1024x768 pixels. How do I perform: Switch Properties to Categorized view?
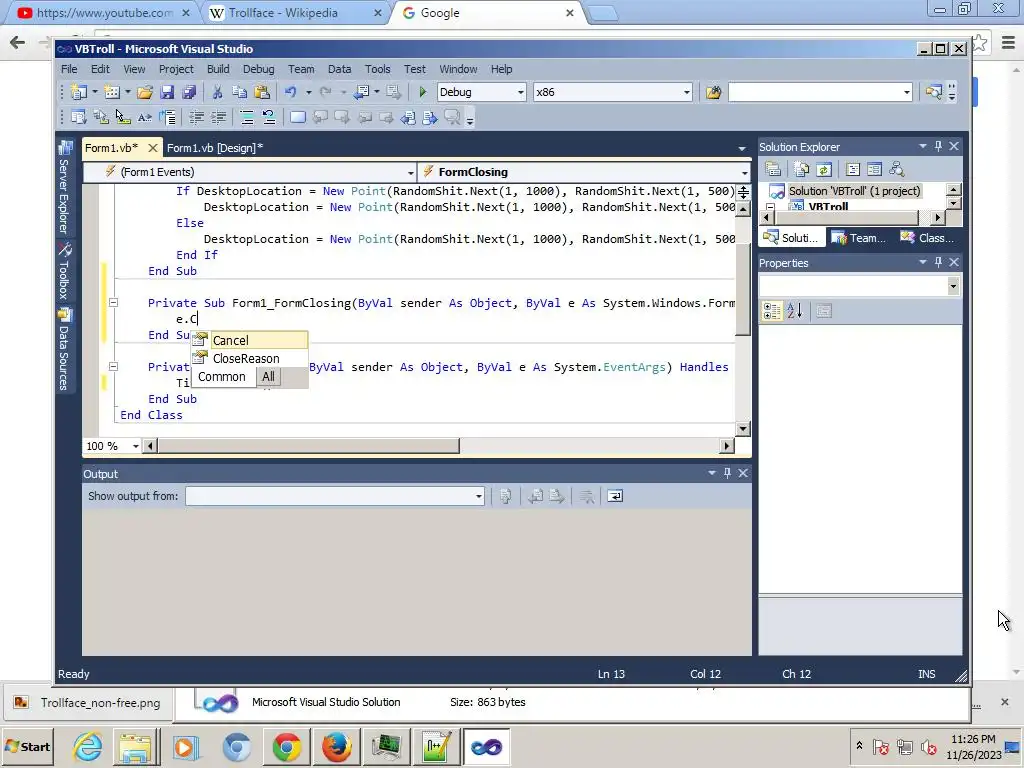coord(772,312)
